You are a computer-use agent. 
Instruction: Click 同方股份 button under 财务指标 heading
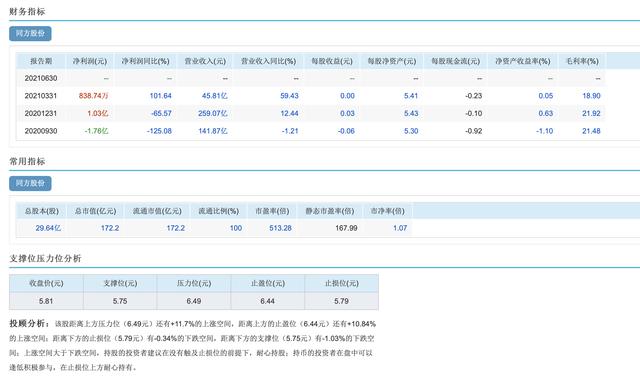[x=30, y=33]
